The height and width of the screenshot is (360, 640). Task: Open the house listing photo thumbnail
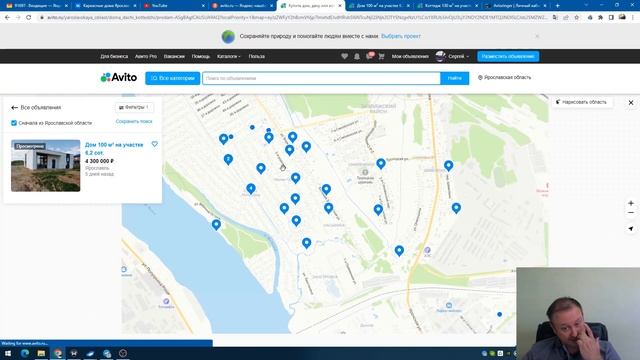(46, 166)
